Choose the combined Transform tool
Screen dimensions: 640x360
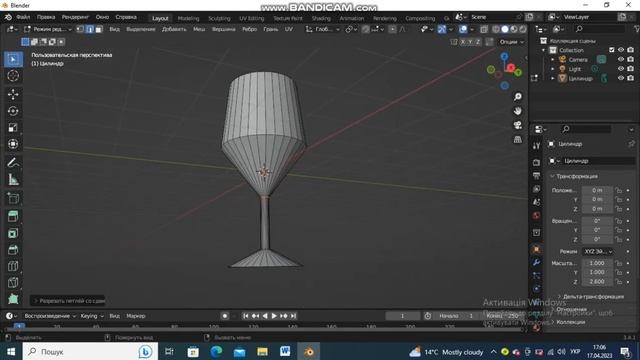coord(13,144)
